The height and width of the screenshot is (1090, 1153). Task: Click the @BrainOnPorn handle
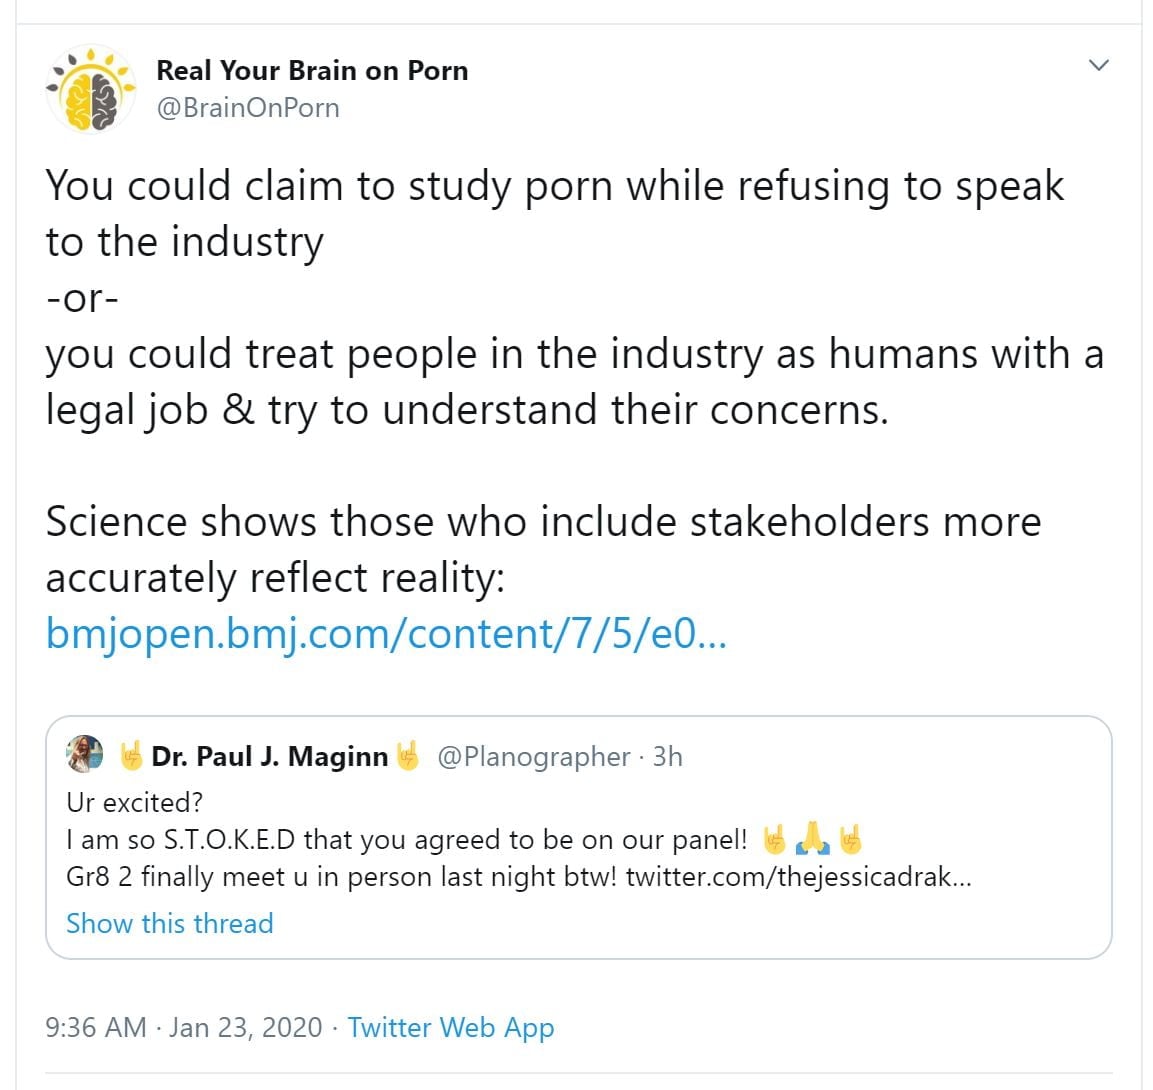(248, 108)
